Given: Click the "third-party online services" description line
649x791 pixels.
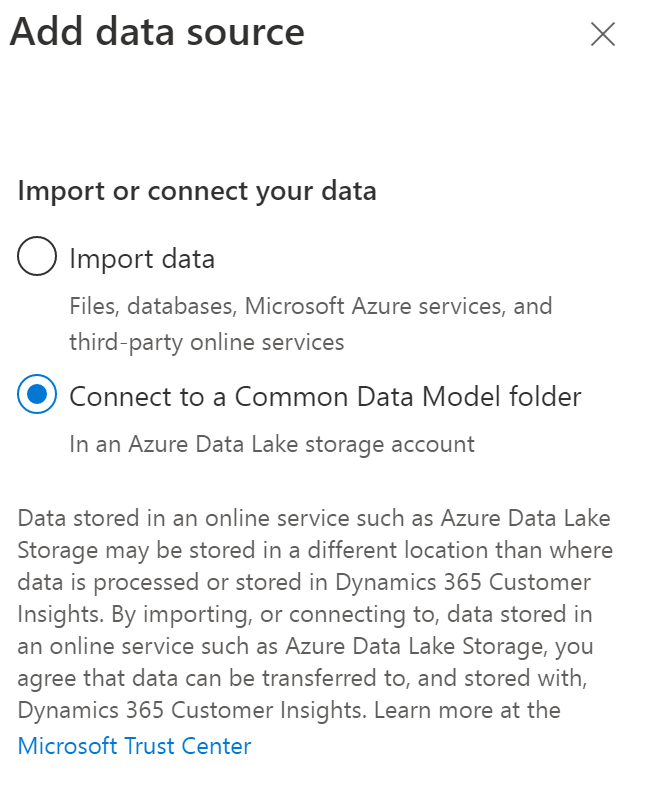Looking at the screenshot, I should (206, 342).
